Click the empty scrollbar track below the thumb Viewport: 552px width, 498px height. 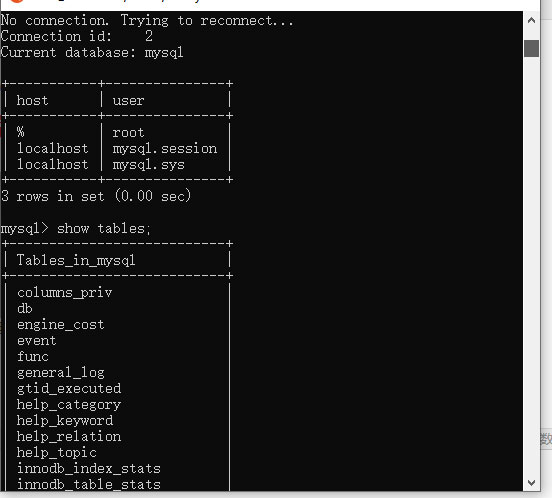(531, 264)
